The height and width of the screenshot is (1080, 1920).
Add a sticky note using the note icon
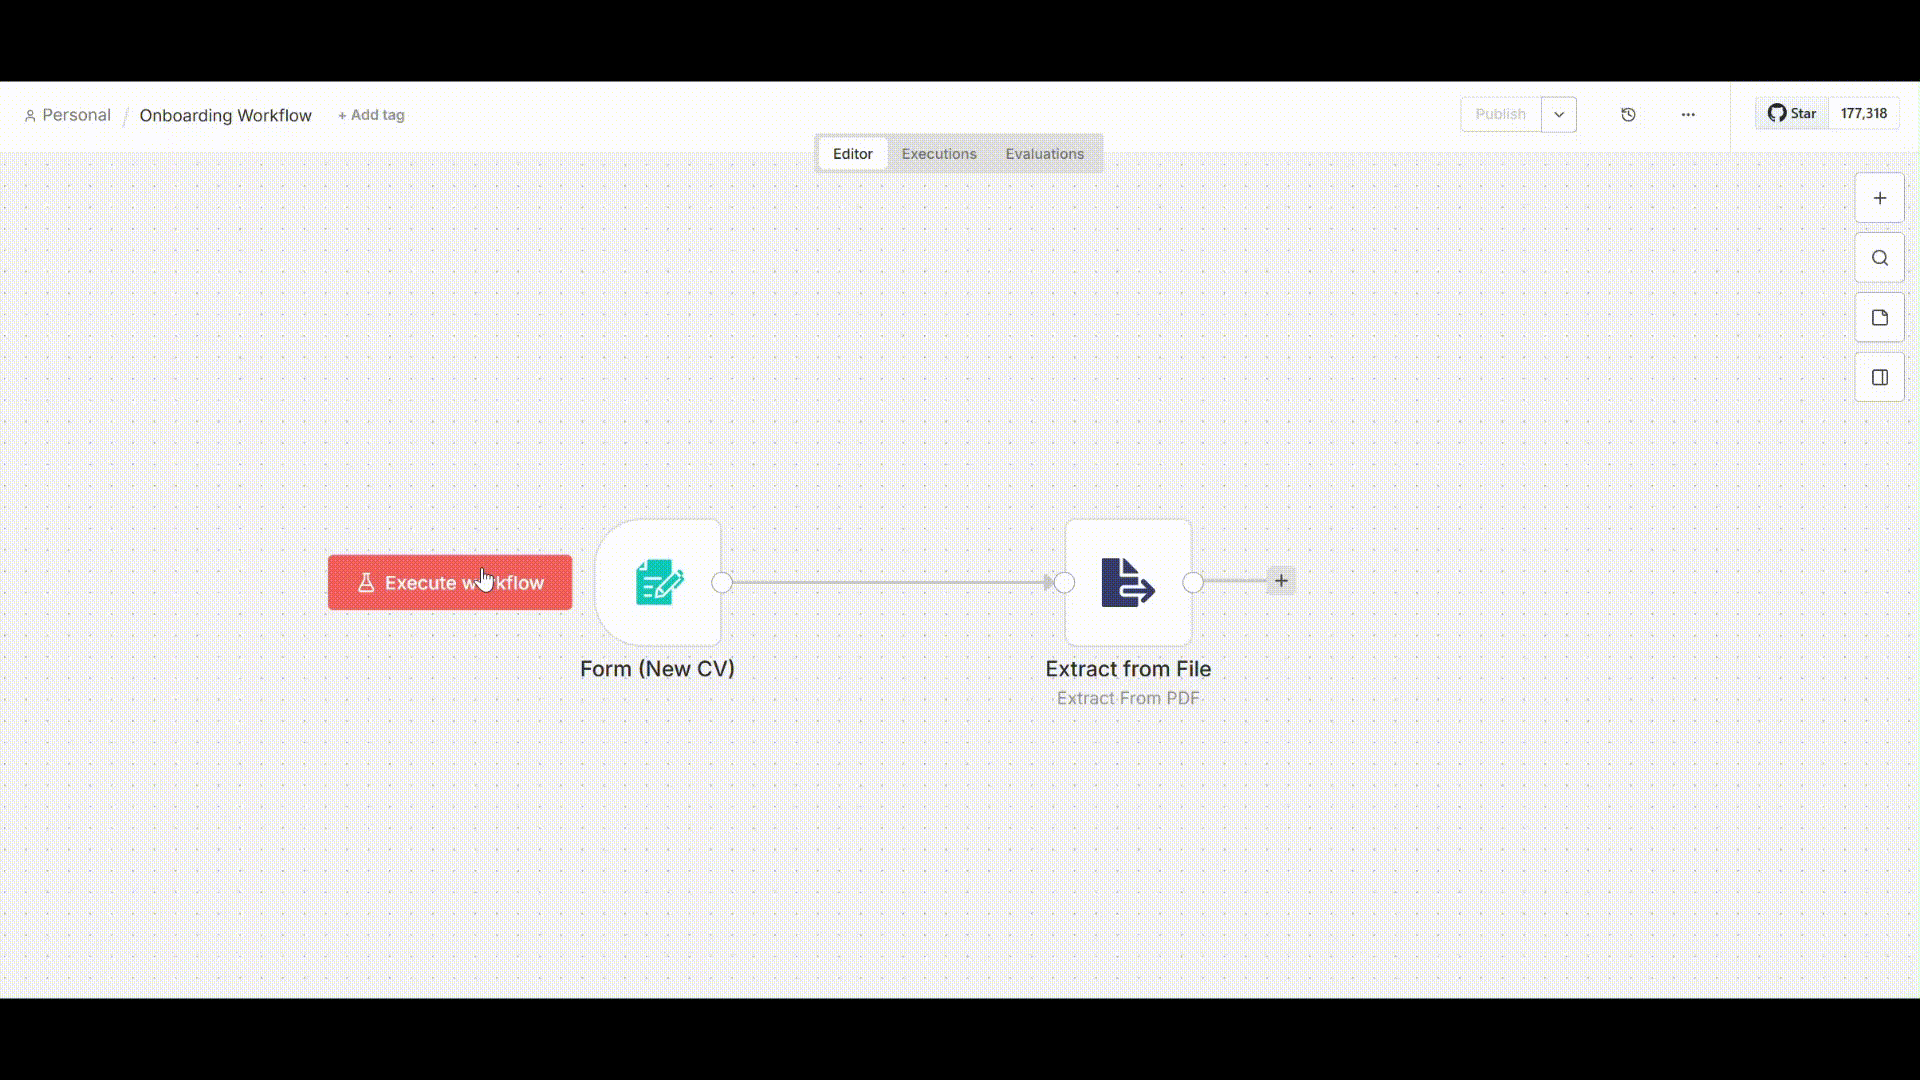click(1879, 318)
